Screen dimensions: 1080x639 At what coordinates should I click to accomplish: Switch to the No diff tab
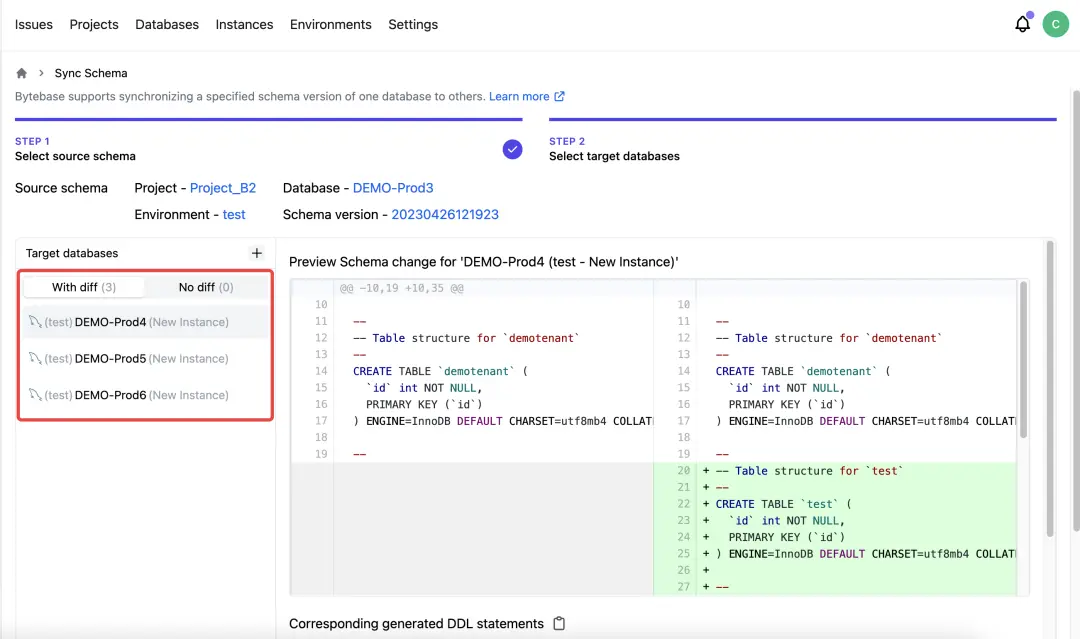pyautogui.click(x=205, y=287)
